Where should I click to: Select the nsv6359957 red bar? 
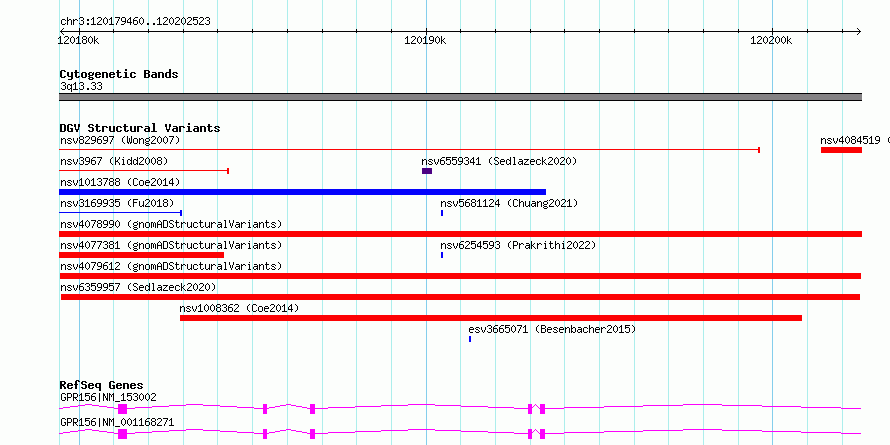click(460, 297)
